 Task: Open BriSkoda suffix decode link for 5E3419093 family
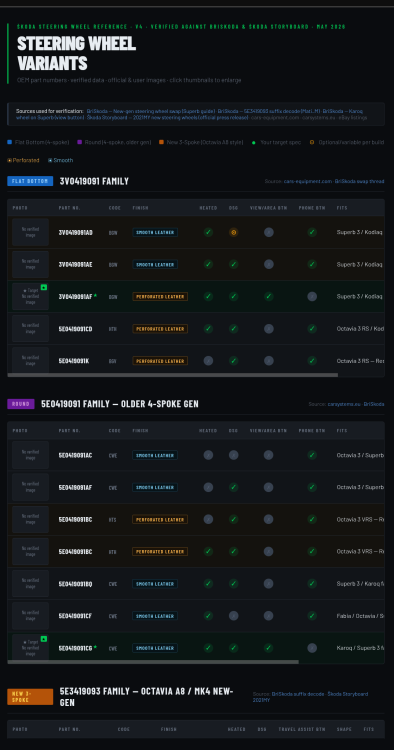[297, 694]
